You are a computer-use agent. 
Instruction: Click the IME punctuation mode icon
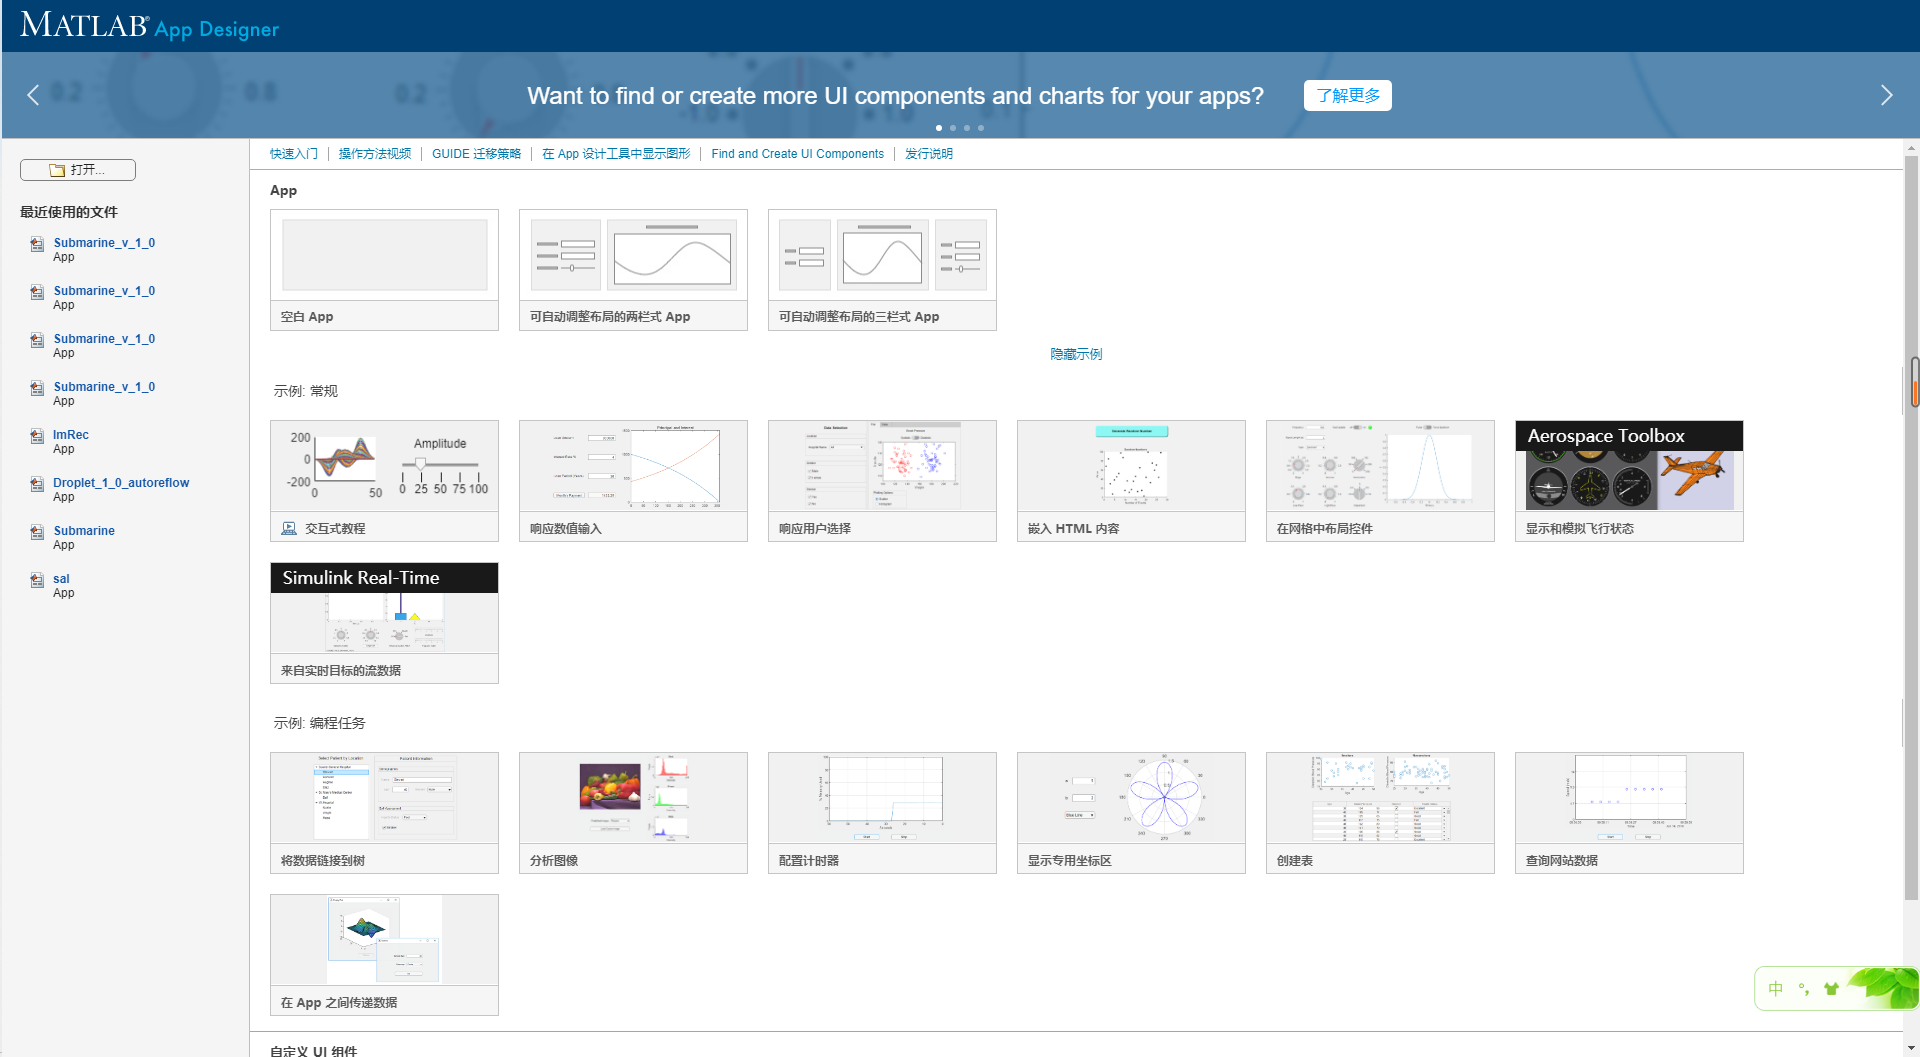coord(1804,989)
